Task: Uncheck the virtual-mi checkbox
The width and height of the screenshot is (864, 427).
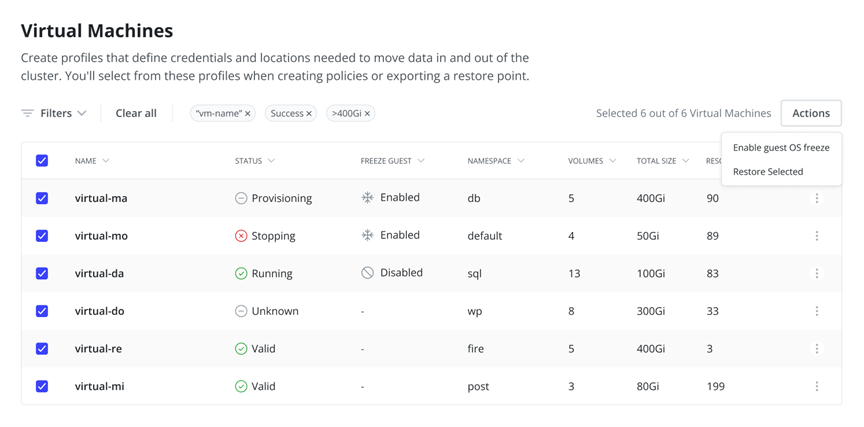Action: pos(42,386)
